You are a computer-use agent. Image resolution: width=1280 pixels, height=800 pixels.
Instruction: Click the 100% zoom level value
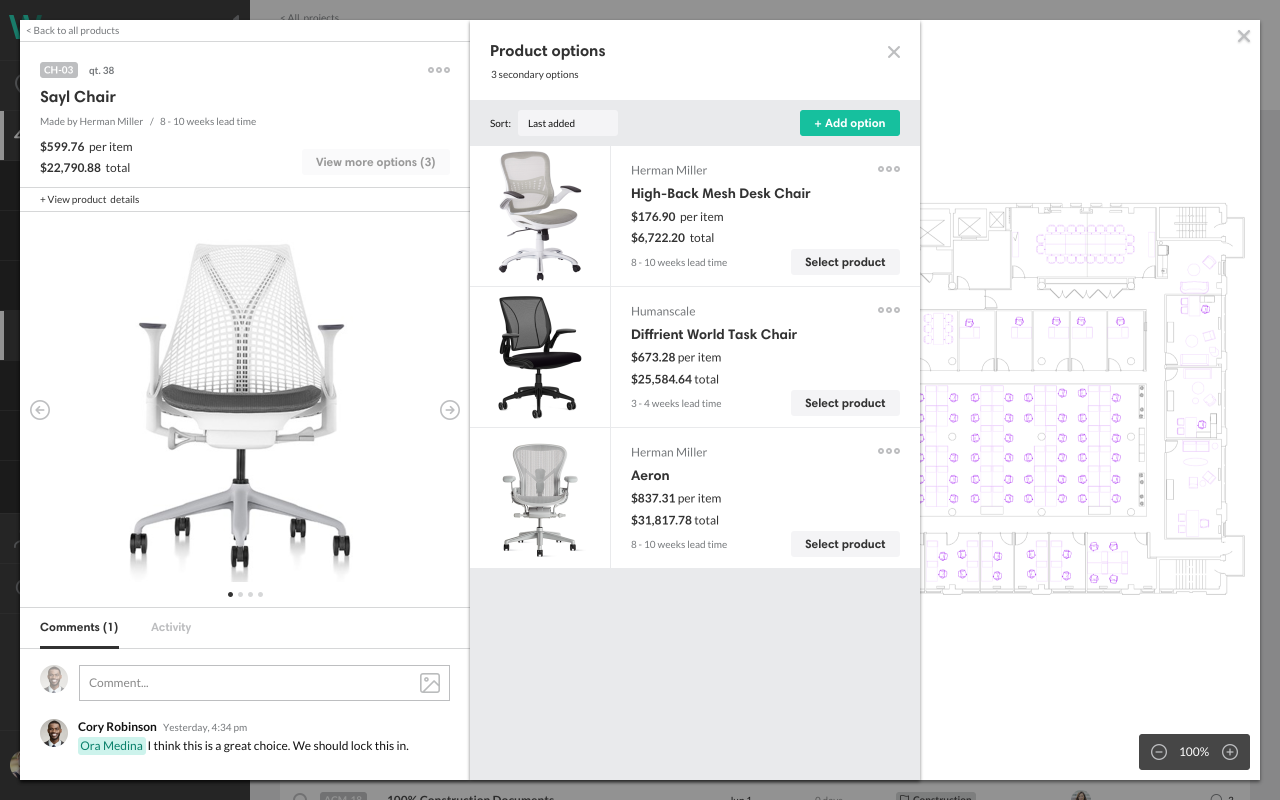[1194, 752]
